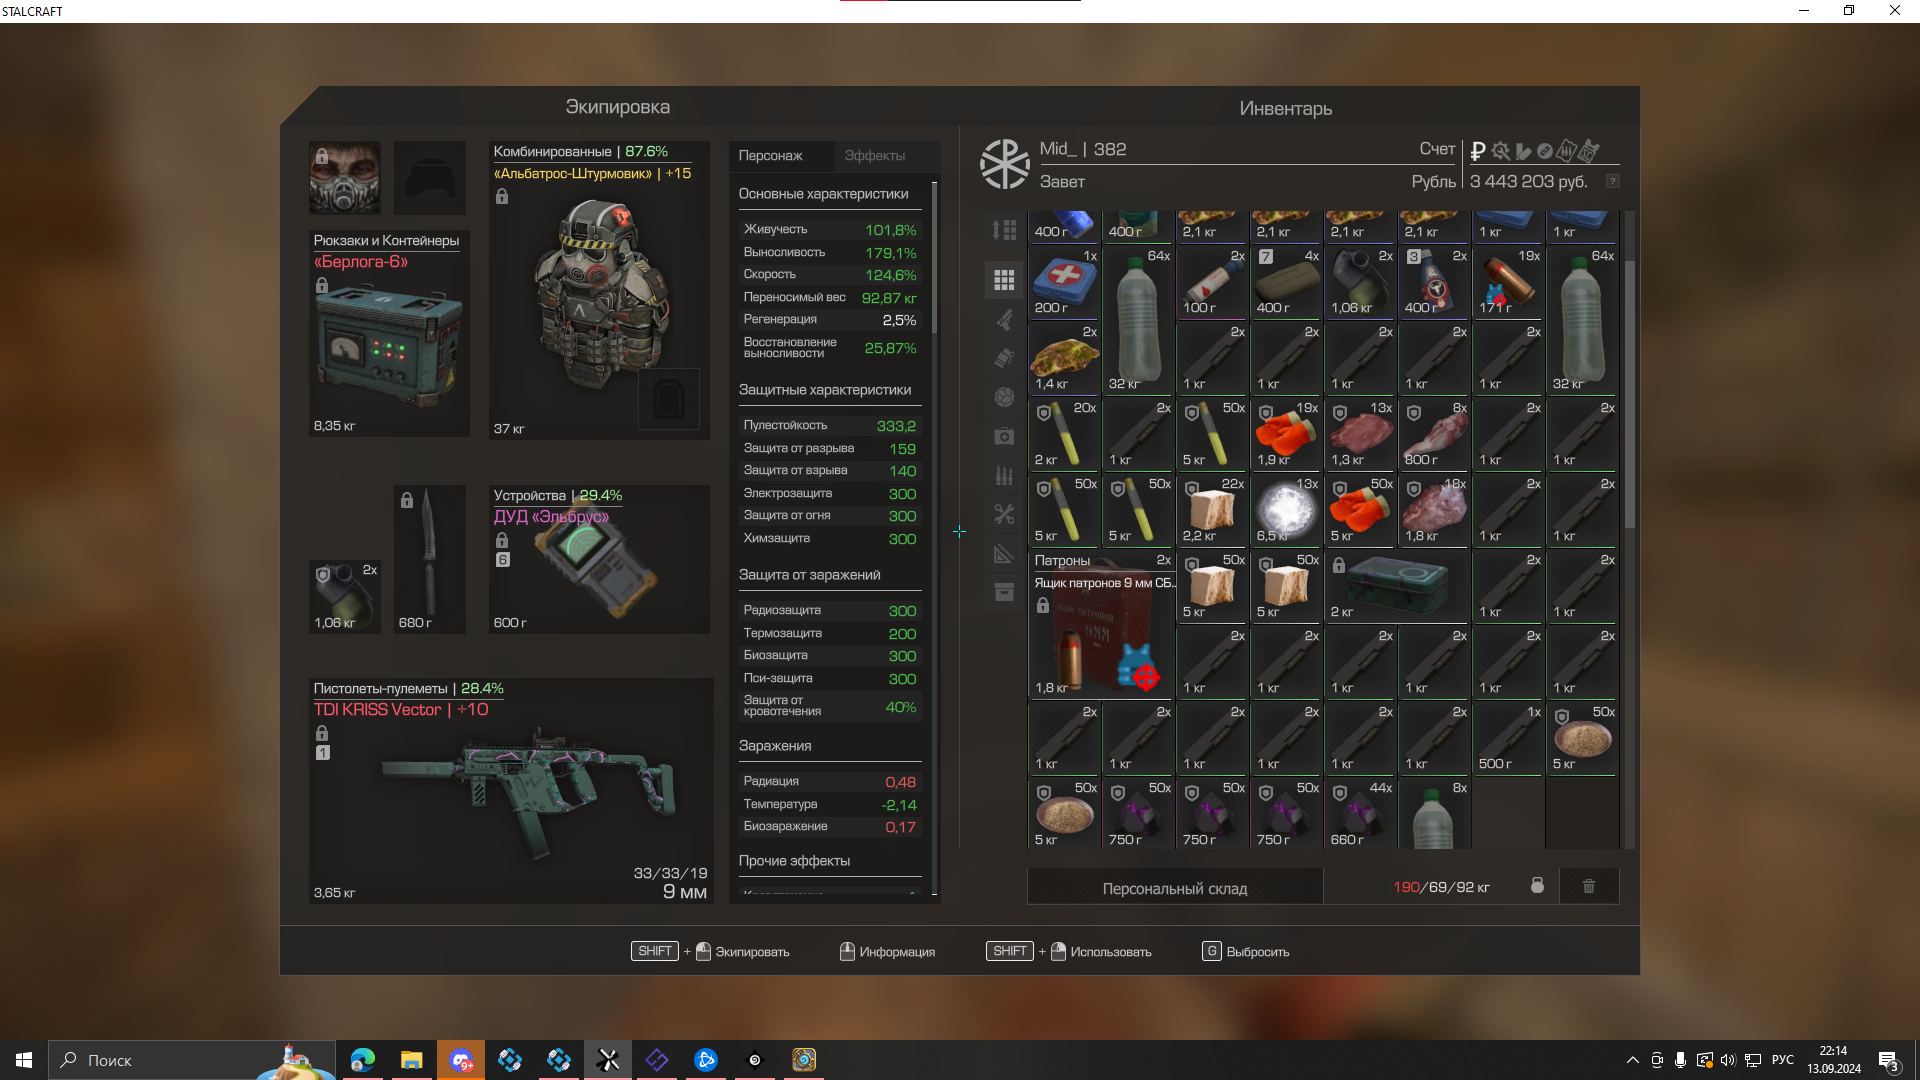Select the 8x water bottle, inventory bottom row

coord(1435,814)
